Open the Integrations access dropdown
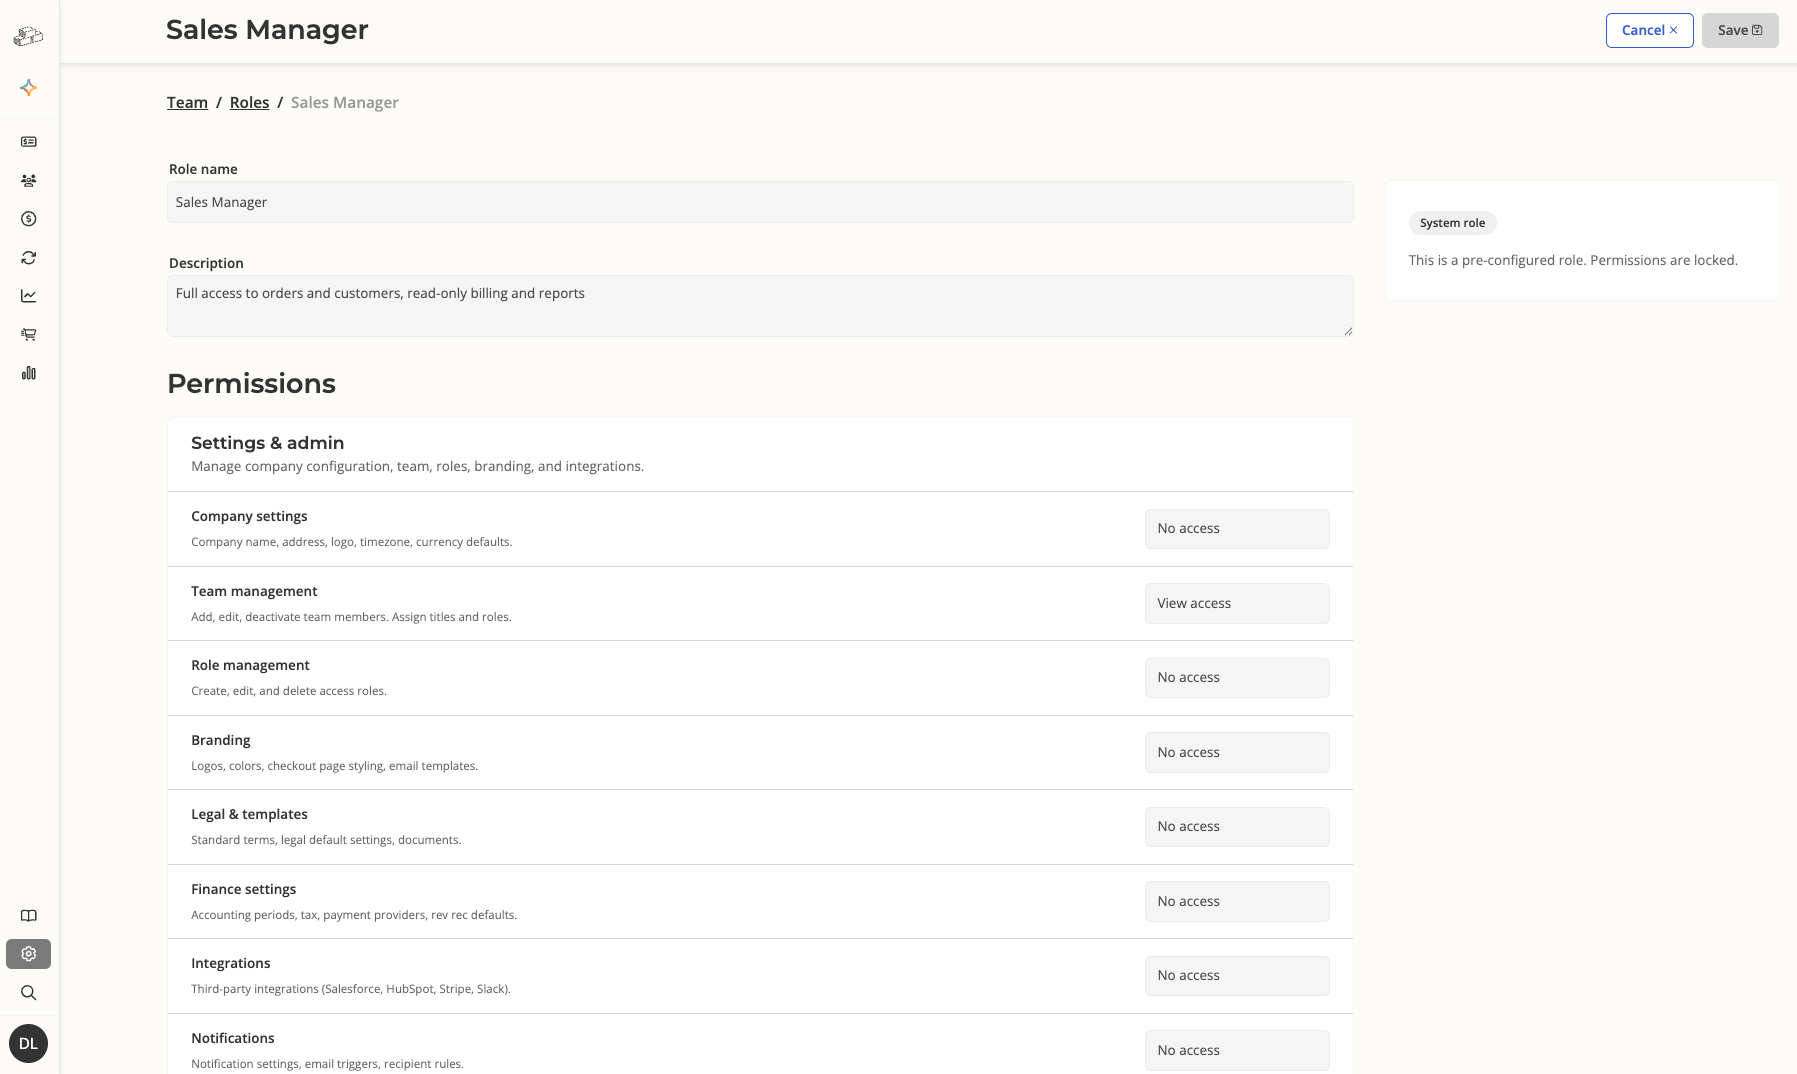Viewport: 1797px width, 1074px height. [1237, 976]
